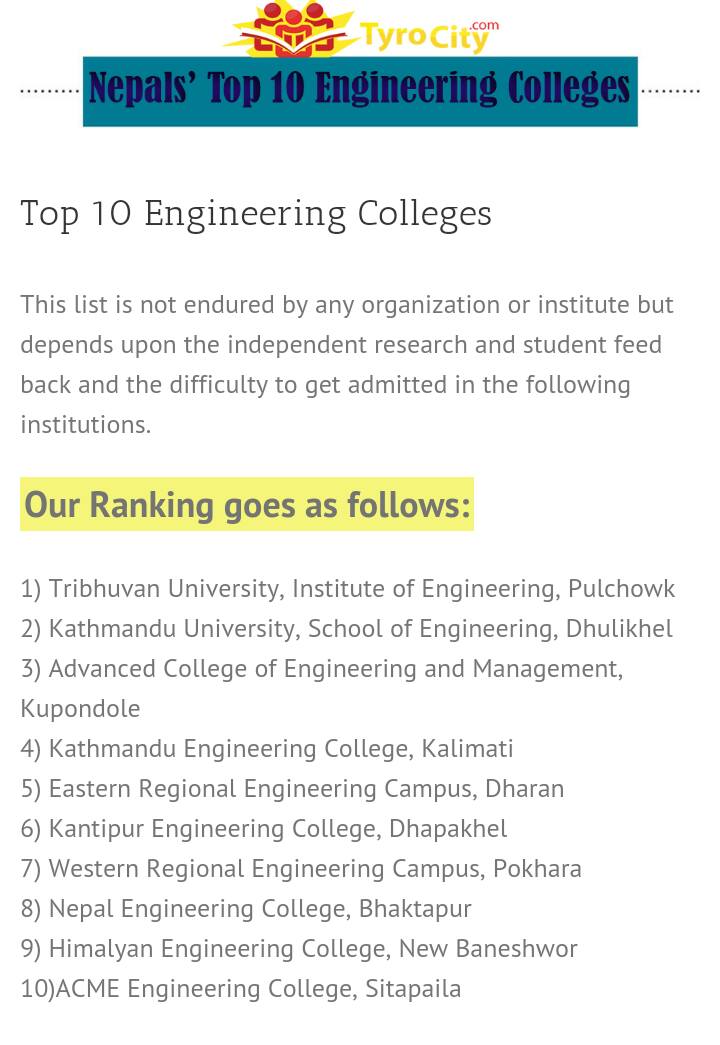Screen dimensions: 720x1045
Task: Select Advanced College of Engineering and Management entry
Action: 322,688
